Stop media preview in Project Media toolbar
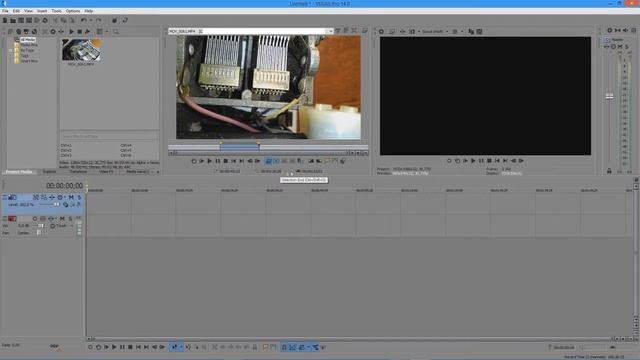The height and width of the screenshot is (360, 640). pos(80,31)
